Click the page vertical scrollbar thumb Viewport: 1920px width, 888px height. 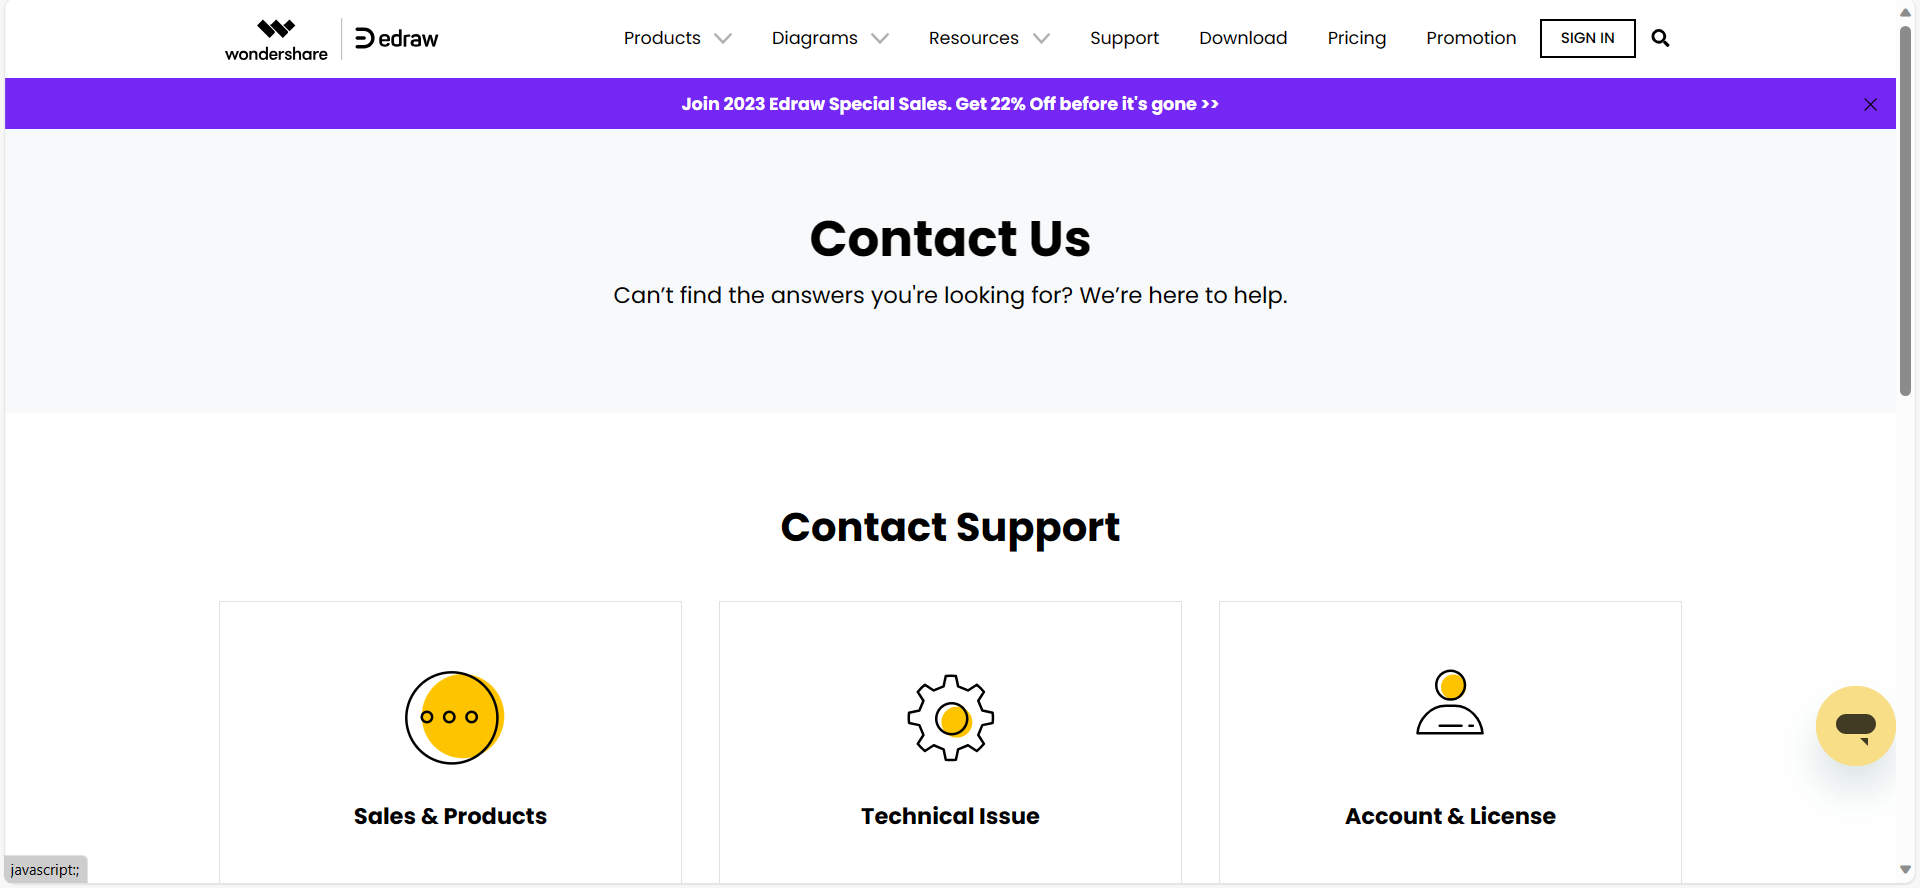click(x=1905, y=210)
